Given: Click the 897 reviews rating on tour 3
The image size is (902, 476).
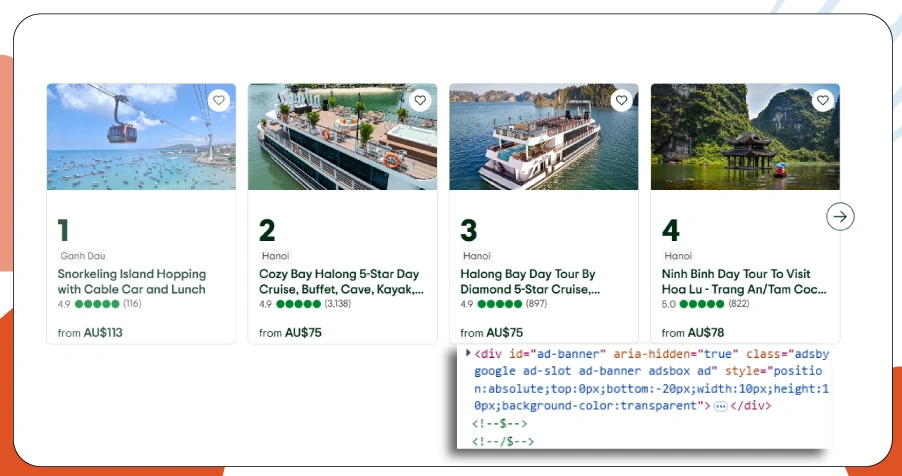Looking at the screenshot, I should click(507, 304).
